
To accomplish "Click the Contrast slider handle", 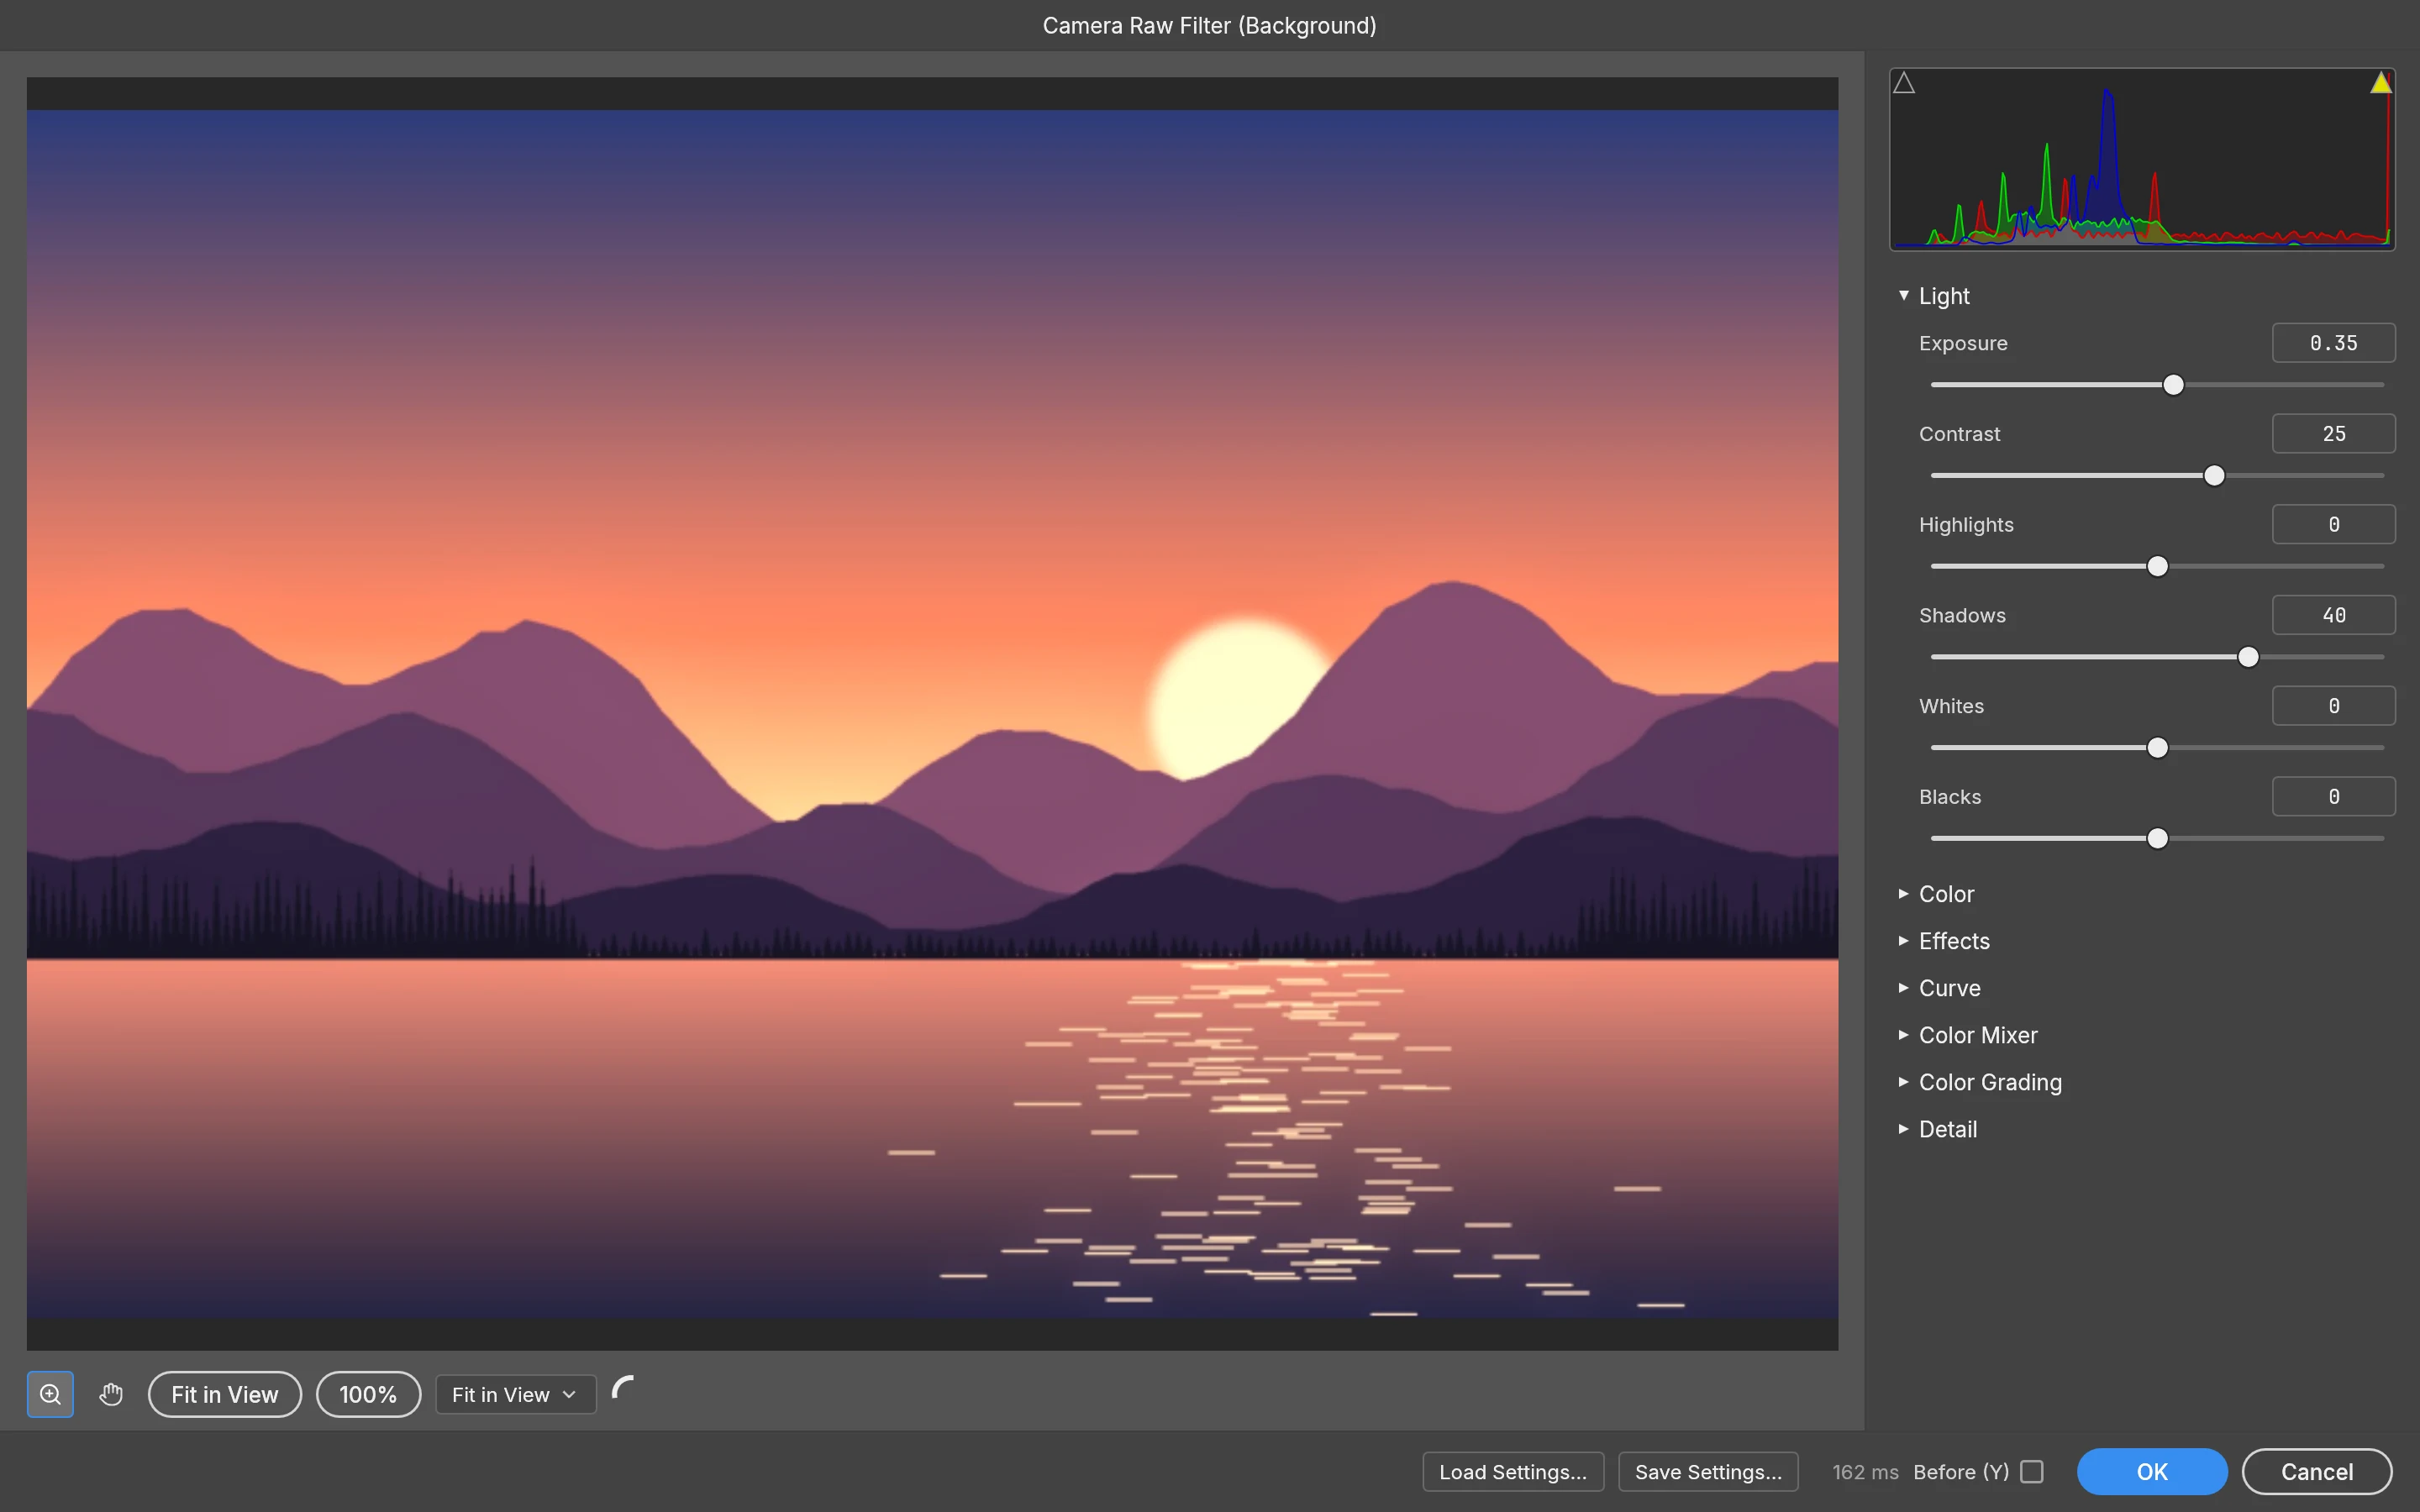I will [x=2214, y=476].
